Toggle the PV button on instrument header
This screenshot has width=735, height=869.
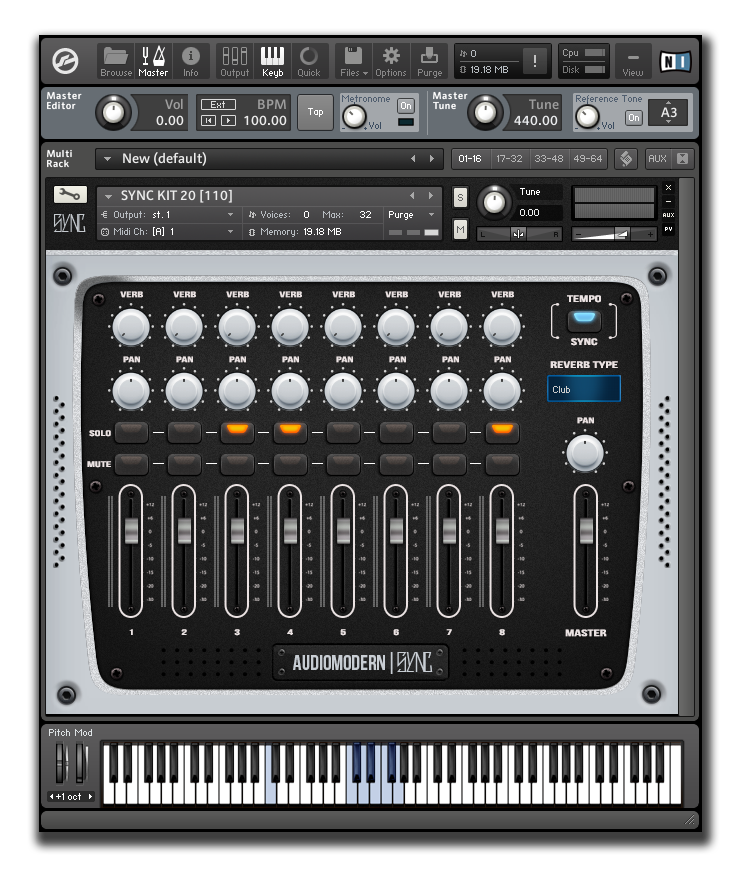668,229
